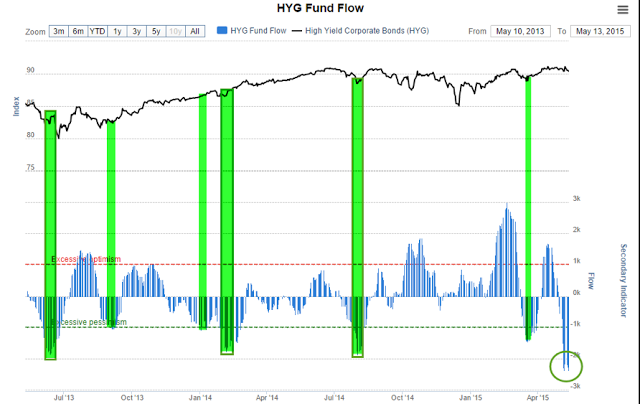Edit the From date field May 10, 2013
Screen dimensions: 640x404
point(523,31)
